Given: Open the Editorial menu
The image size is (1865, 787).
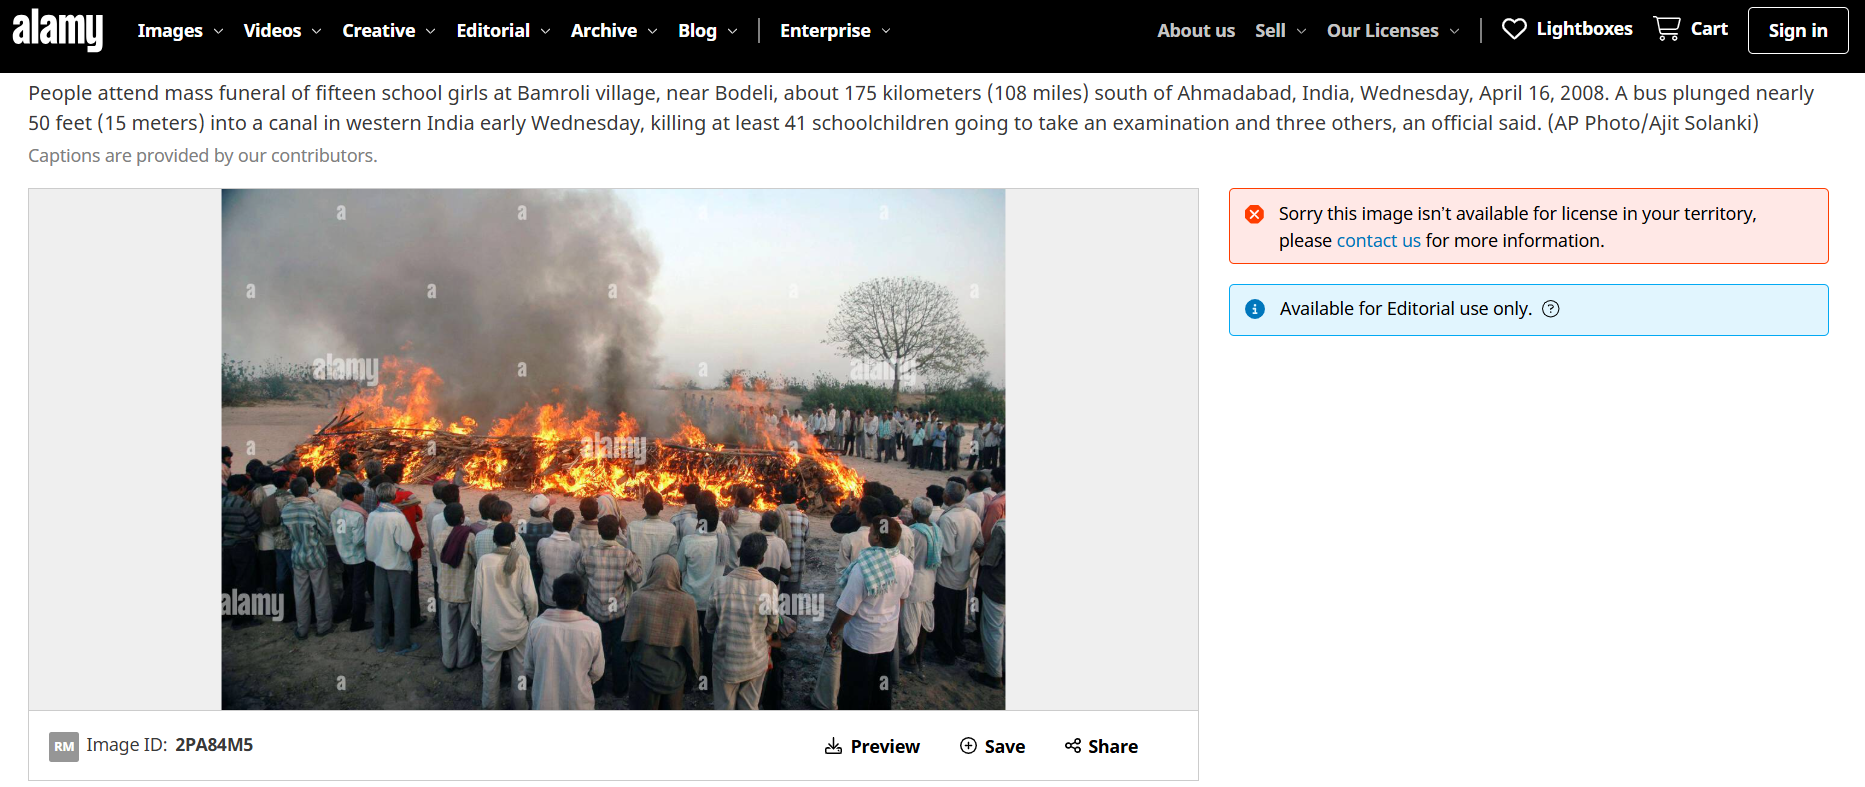Looking at the screenshot, I should tap(503, 31).
